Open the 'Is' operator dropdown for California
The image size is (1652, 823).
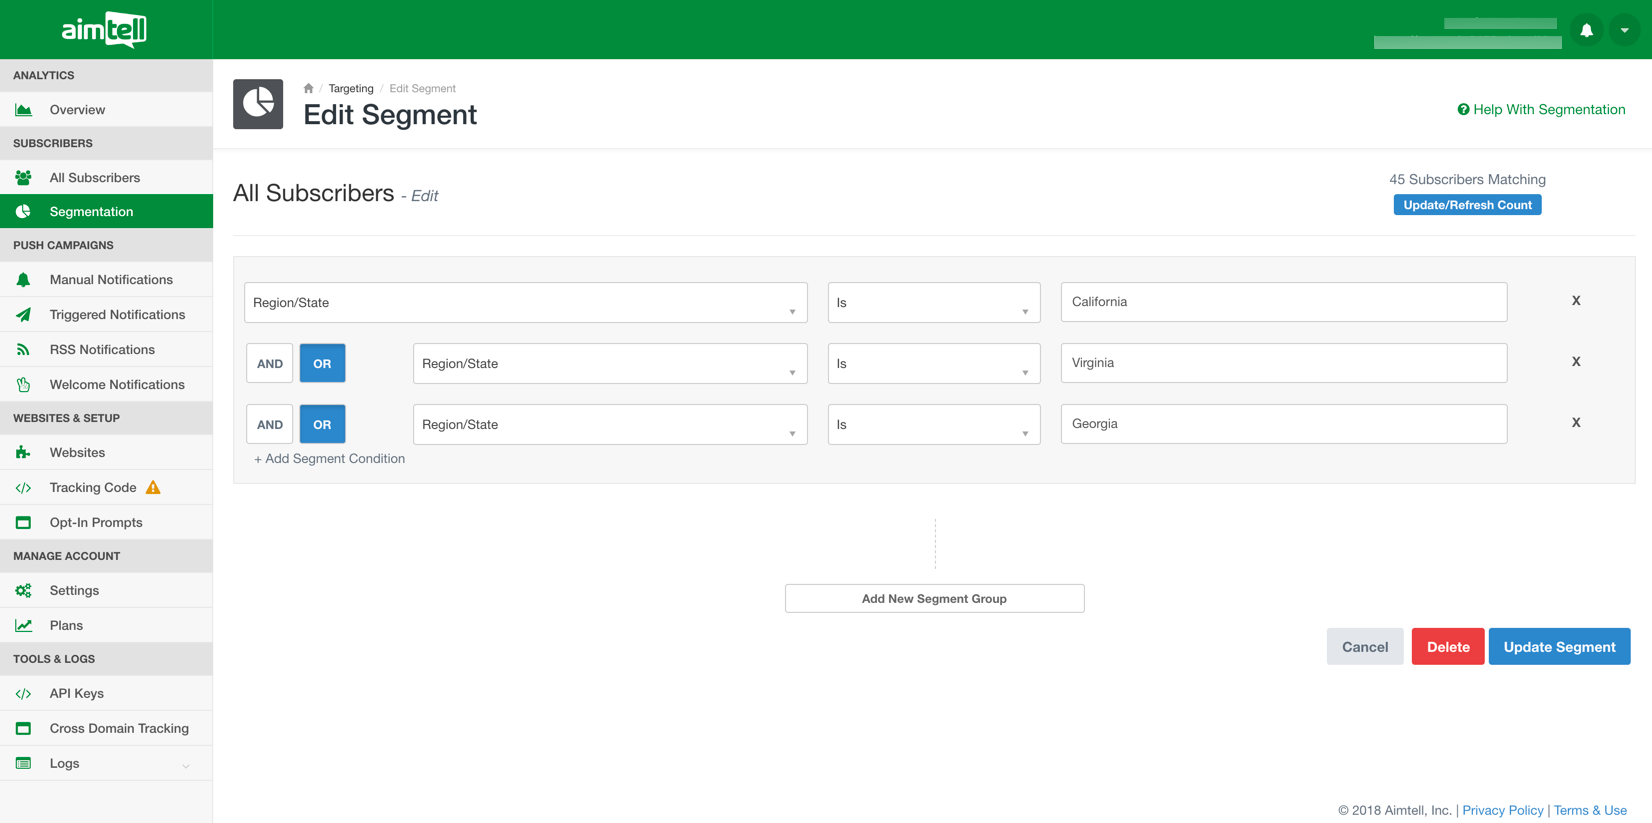[x=933, y=303]
